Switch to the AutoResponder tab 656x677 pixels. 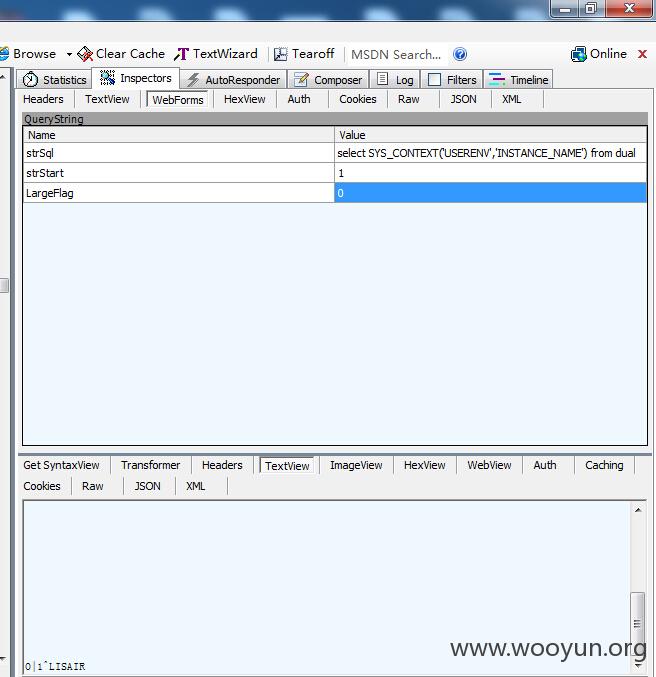tap(234, 79)
